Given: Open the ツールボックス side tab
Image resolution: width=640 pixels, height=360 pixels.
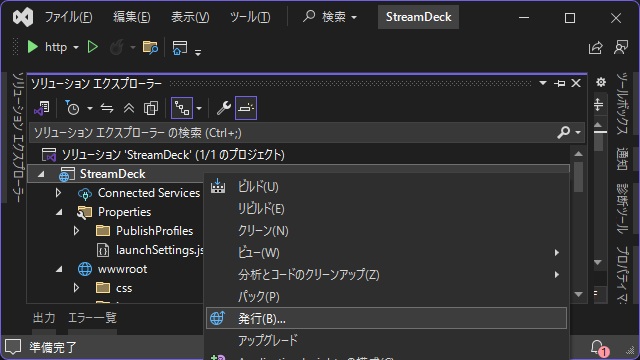Looking at the screenshot, I should [x=622, y=103].
